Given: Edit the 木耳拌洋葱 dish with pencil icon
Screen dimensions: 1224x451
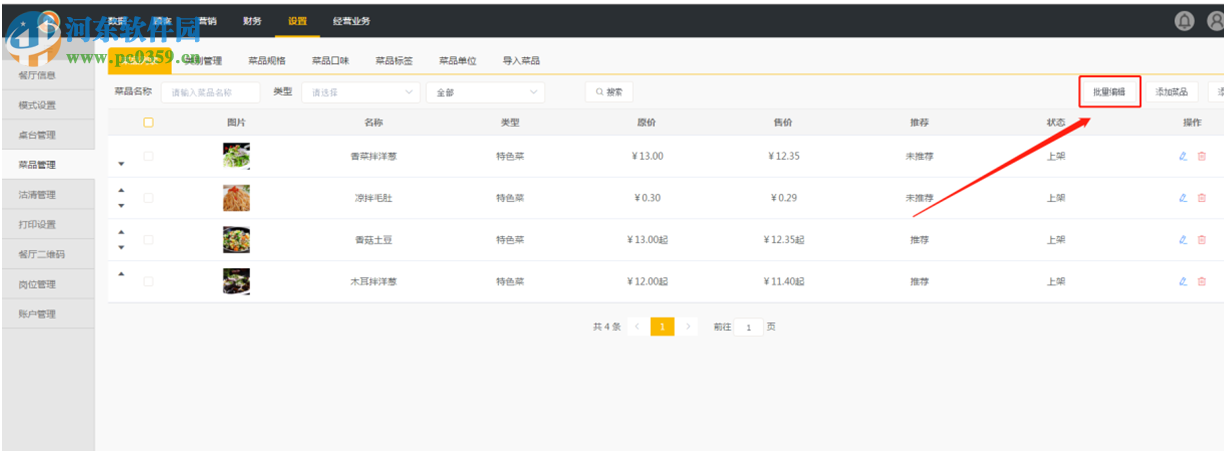Looking at the screenshot, I should [x=1183, y=282].
